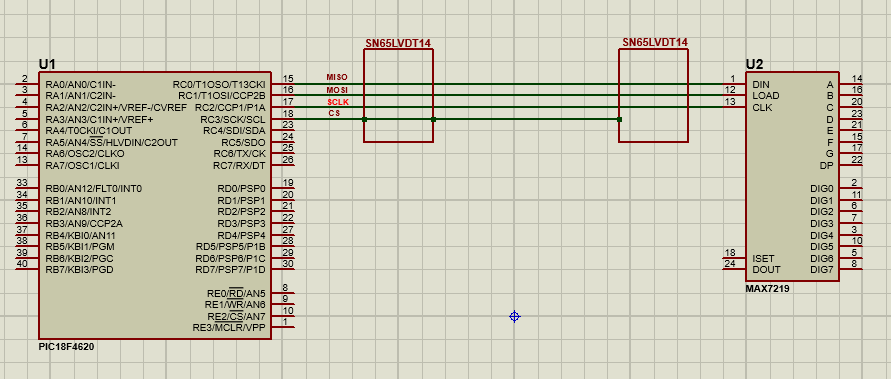Click the right SN65LVDT14 component box
This screenshot has height=382, width=891.
[653, 95]
